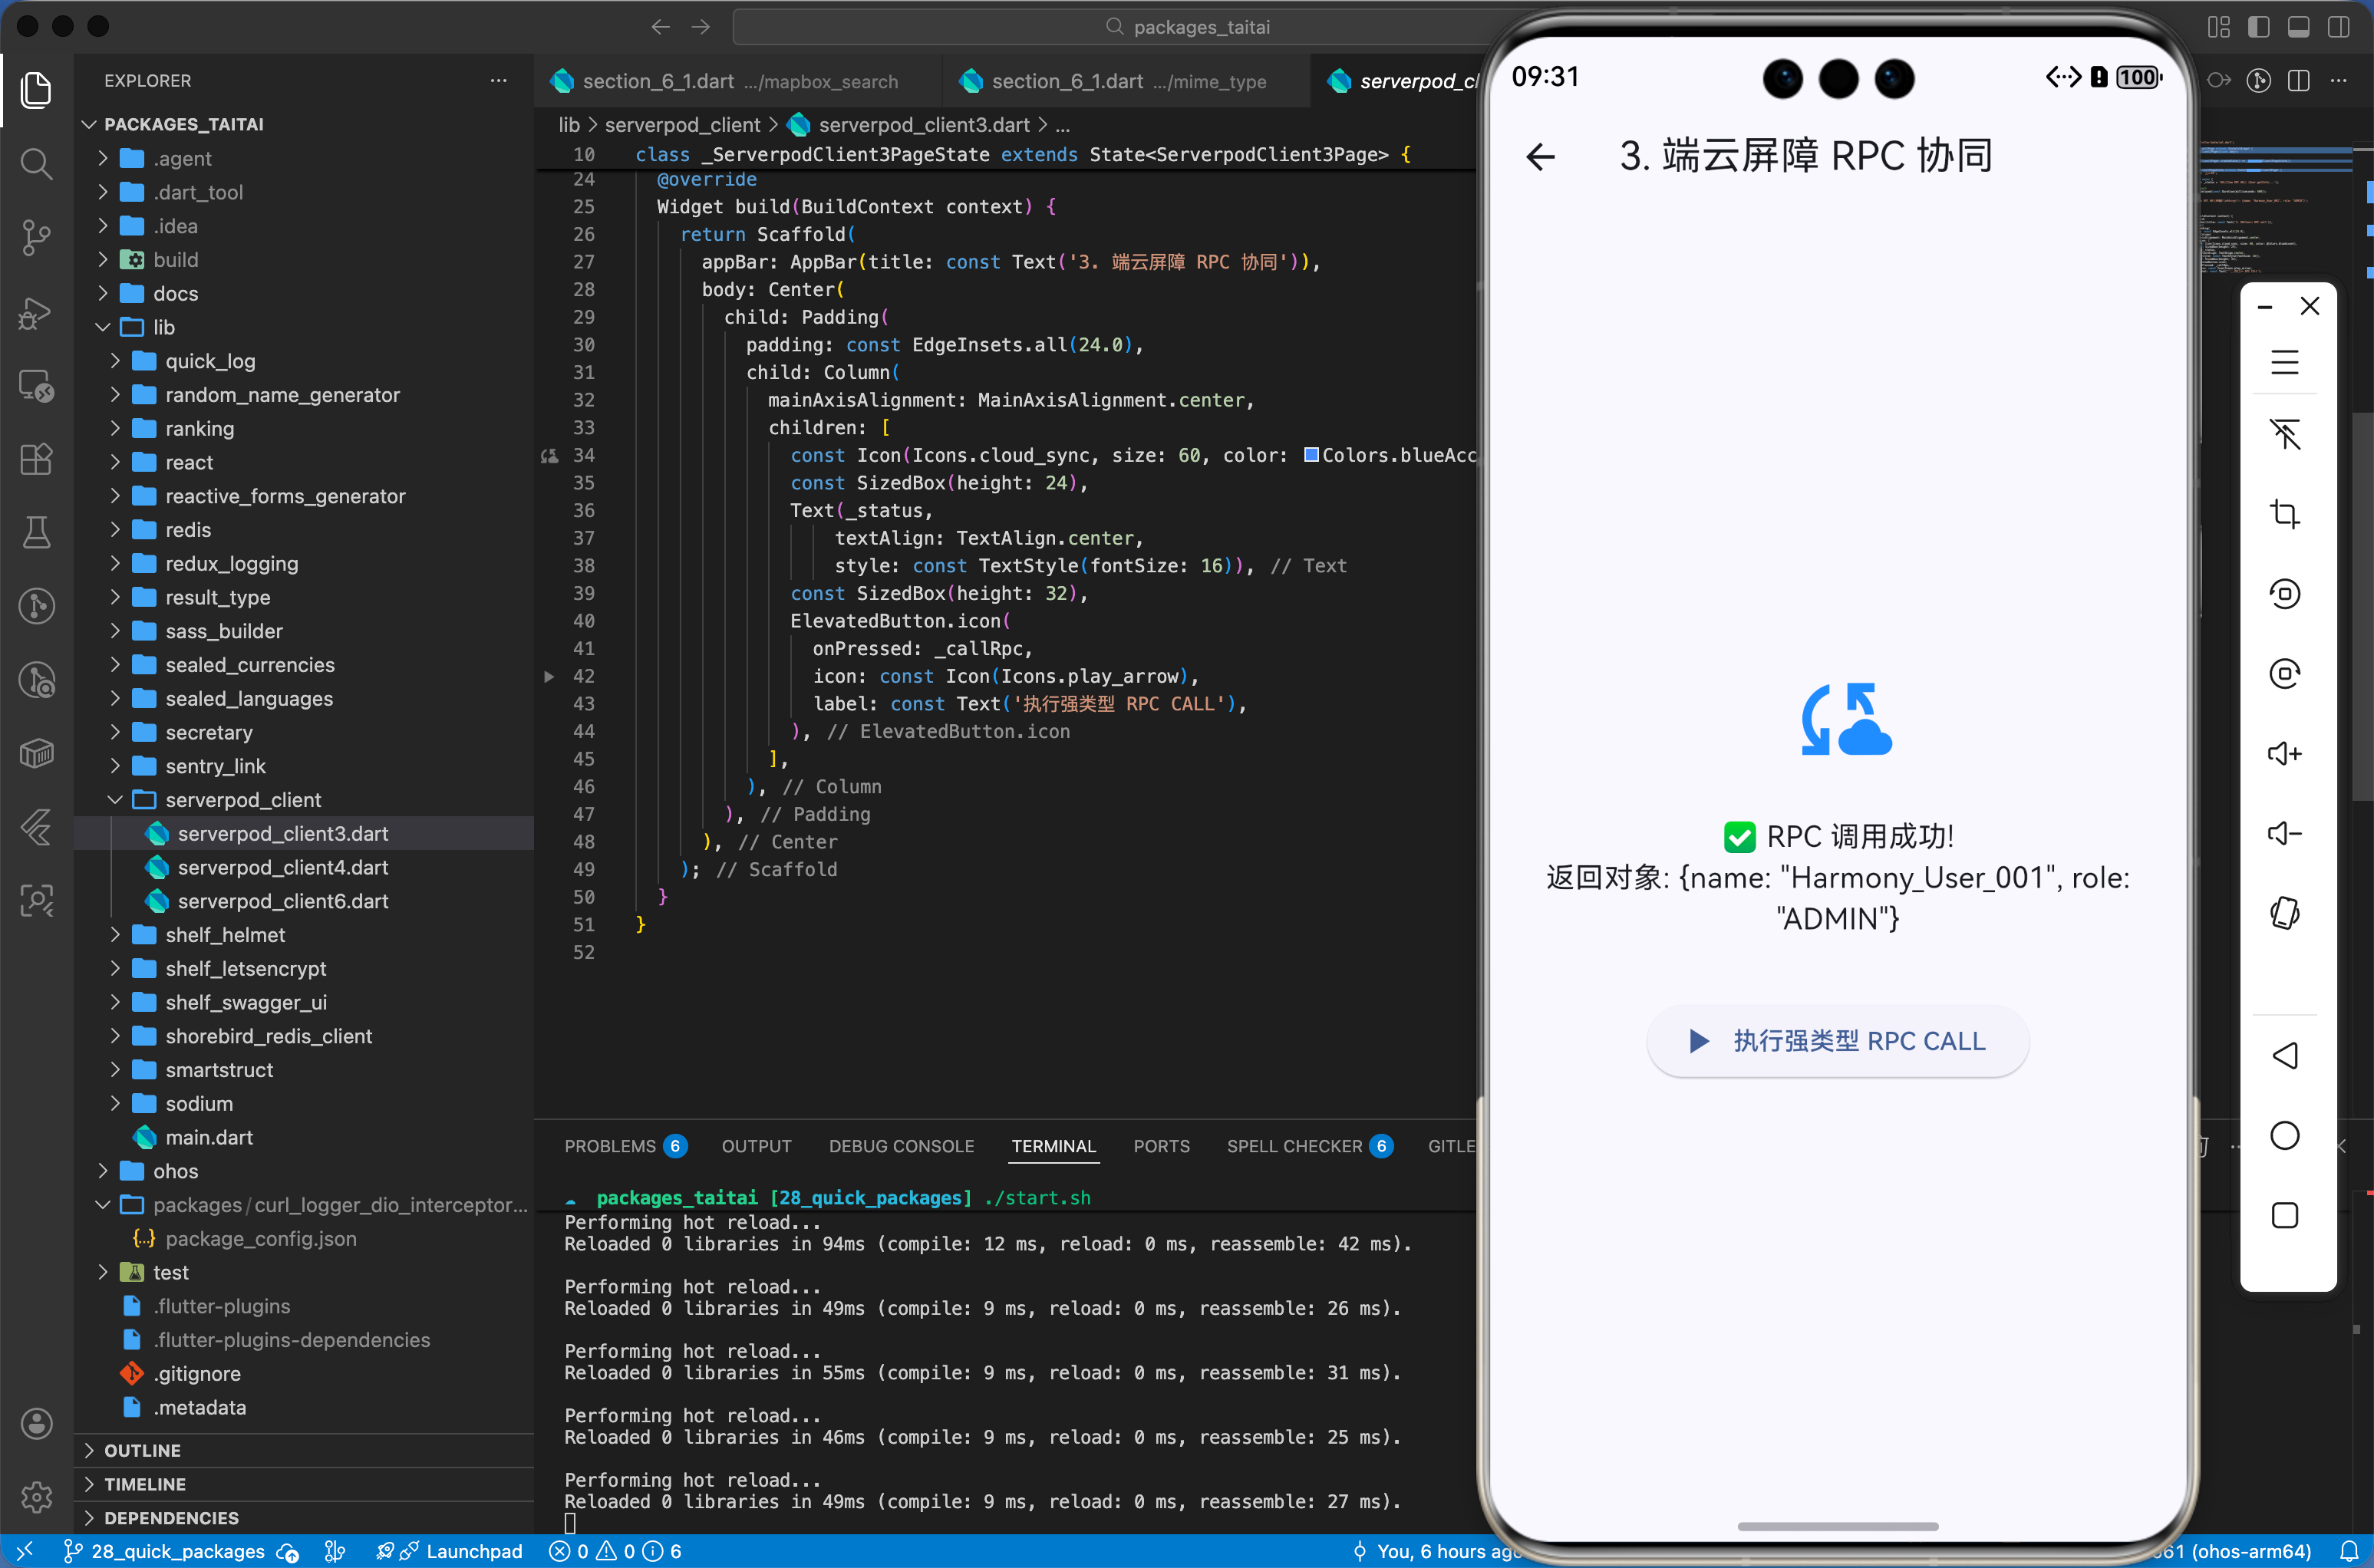Open Run and Debug view
The image size is (2374, 1568).
pos(36,313)
